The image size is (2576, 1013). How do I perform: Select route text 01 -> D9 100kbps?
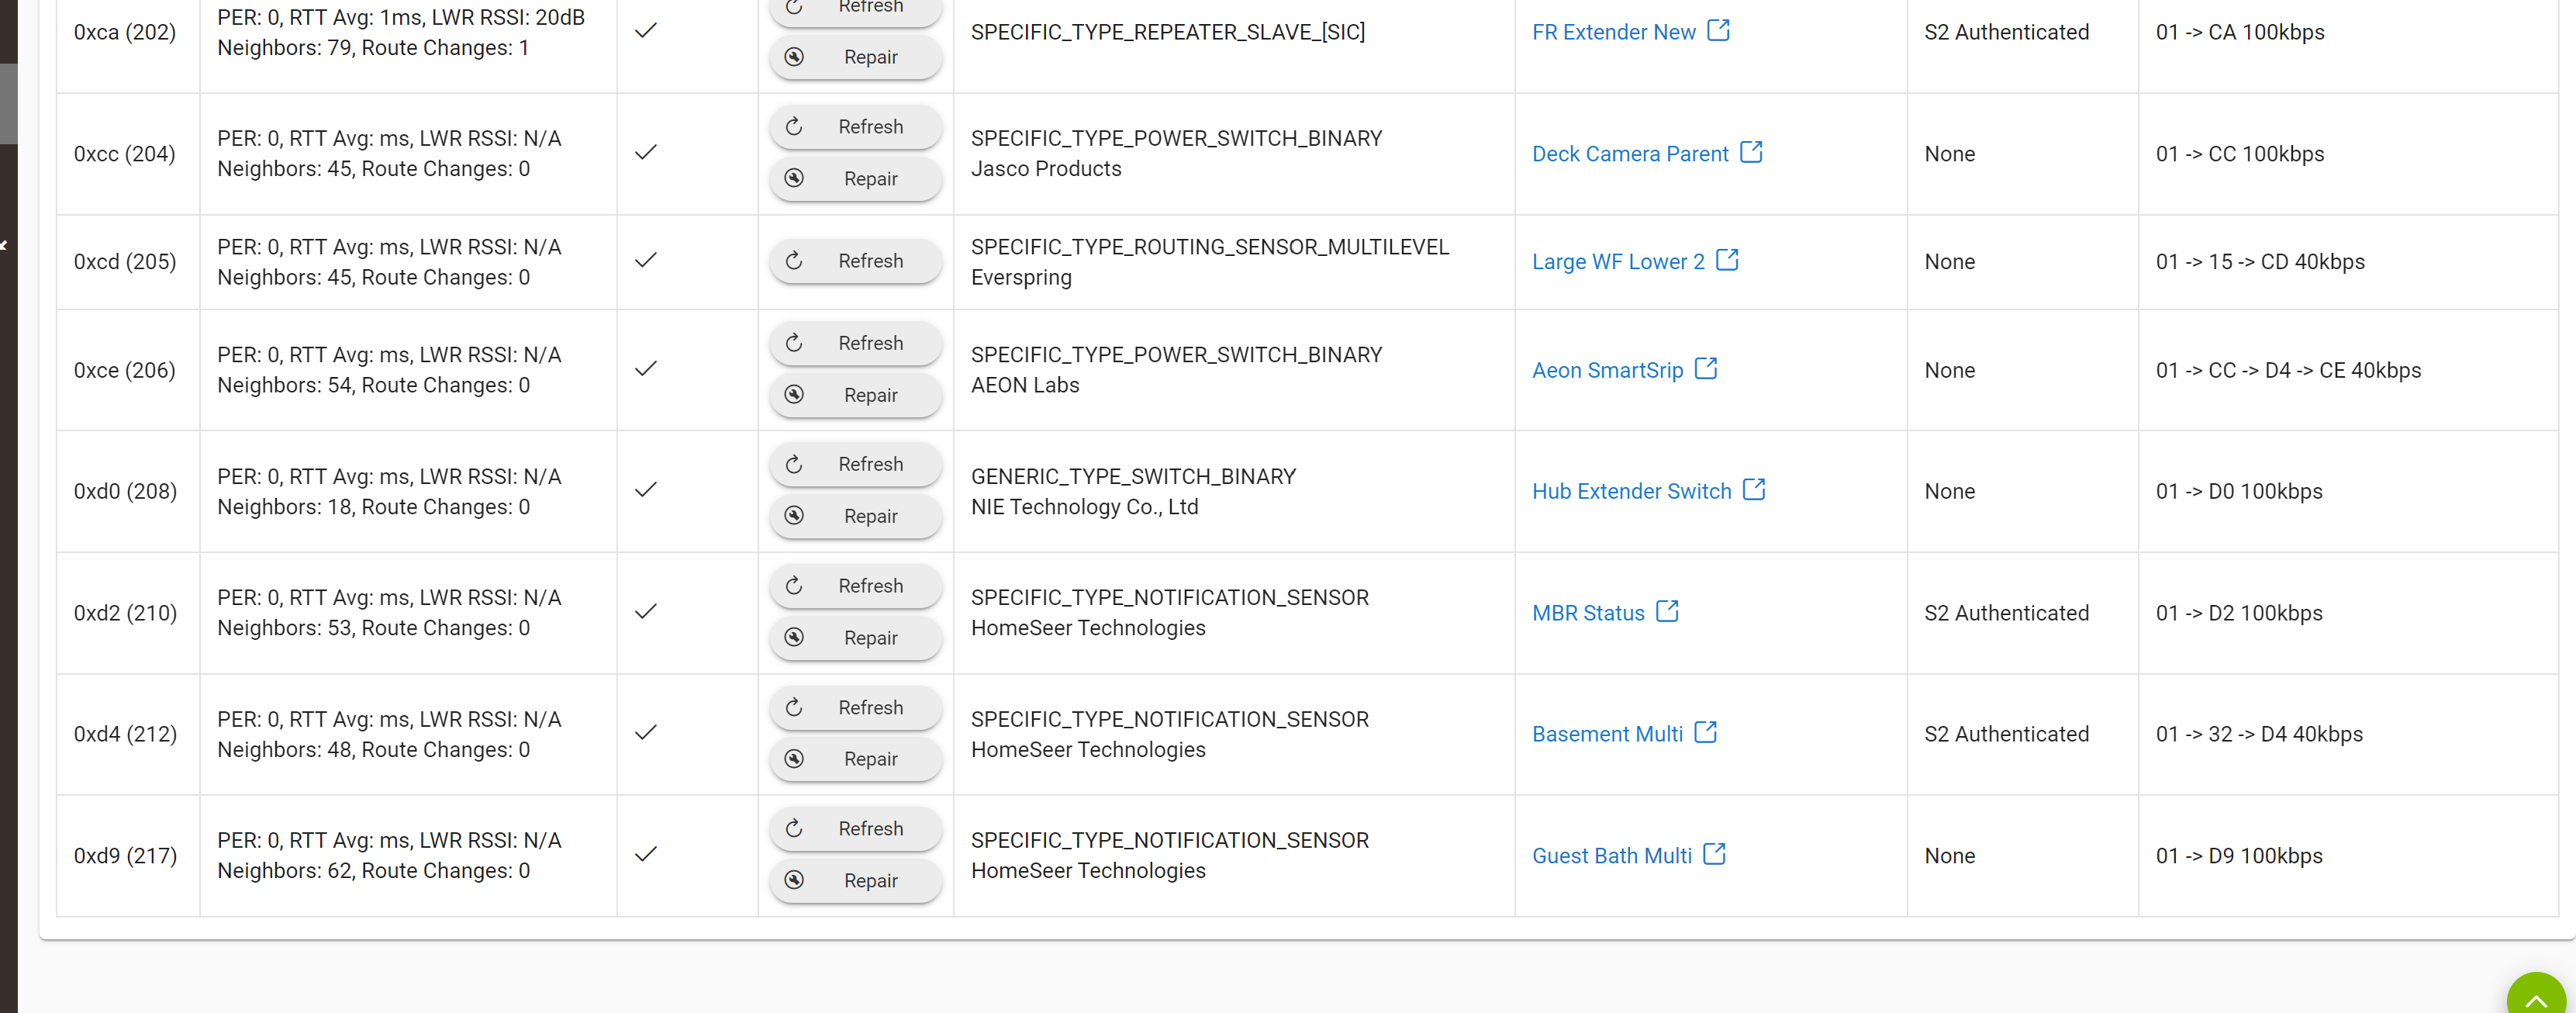pyautogui.click(x=2239, y=856)
